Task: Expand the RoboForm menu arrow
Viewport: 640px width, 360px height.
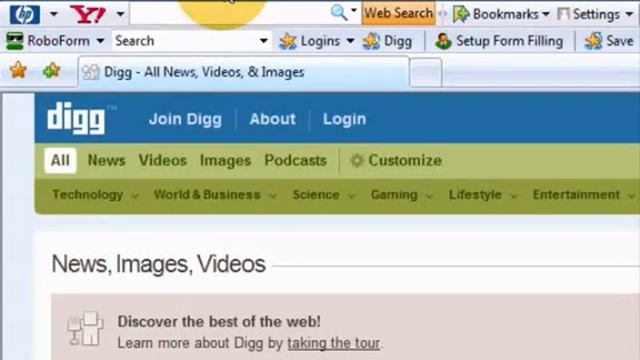Action: (100, 41)
